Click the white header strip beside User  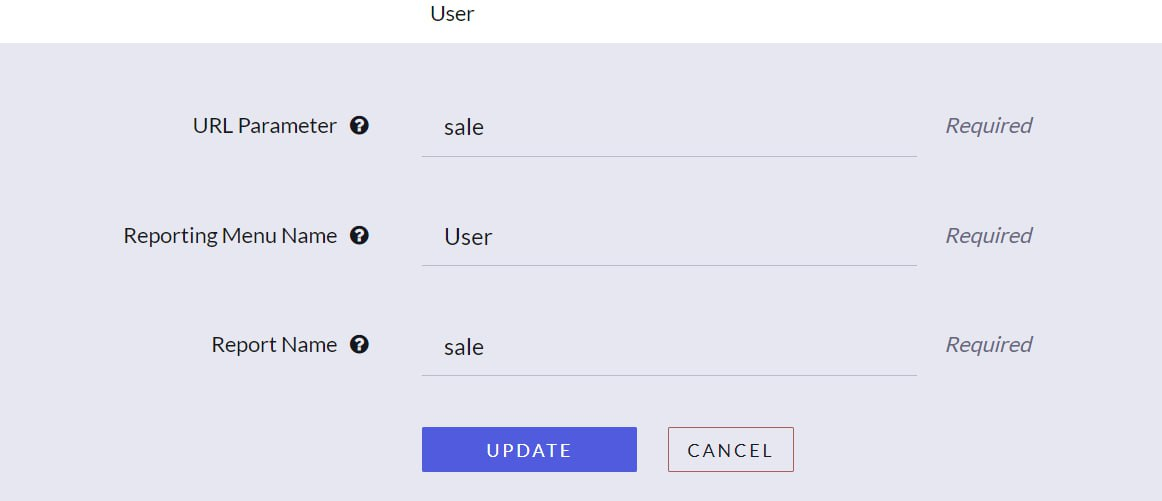pyautogui.click(x=815, y=21)
